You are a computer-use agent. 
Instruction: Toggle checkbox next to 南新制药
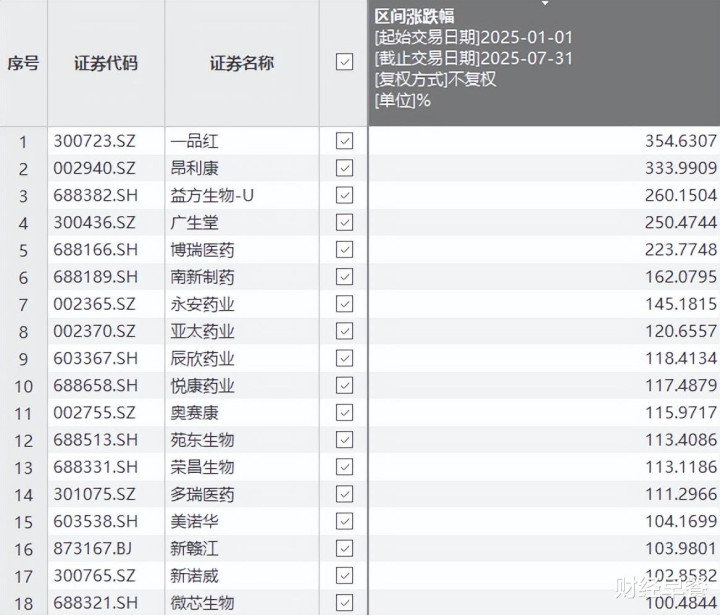pyautogui.click(x=344, y=276)
